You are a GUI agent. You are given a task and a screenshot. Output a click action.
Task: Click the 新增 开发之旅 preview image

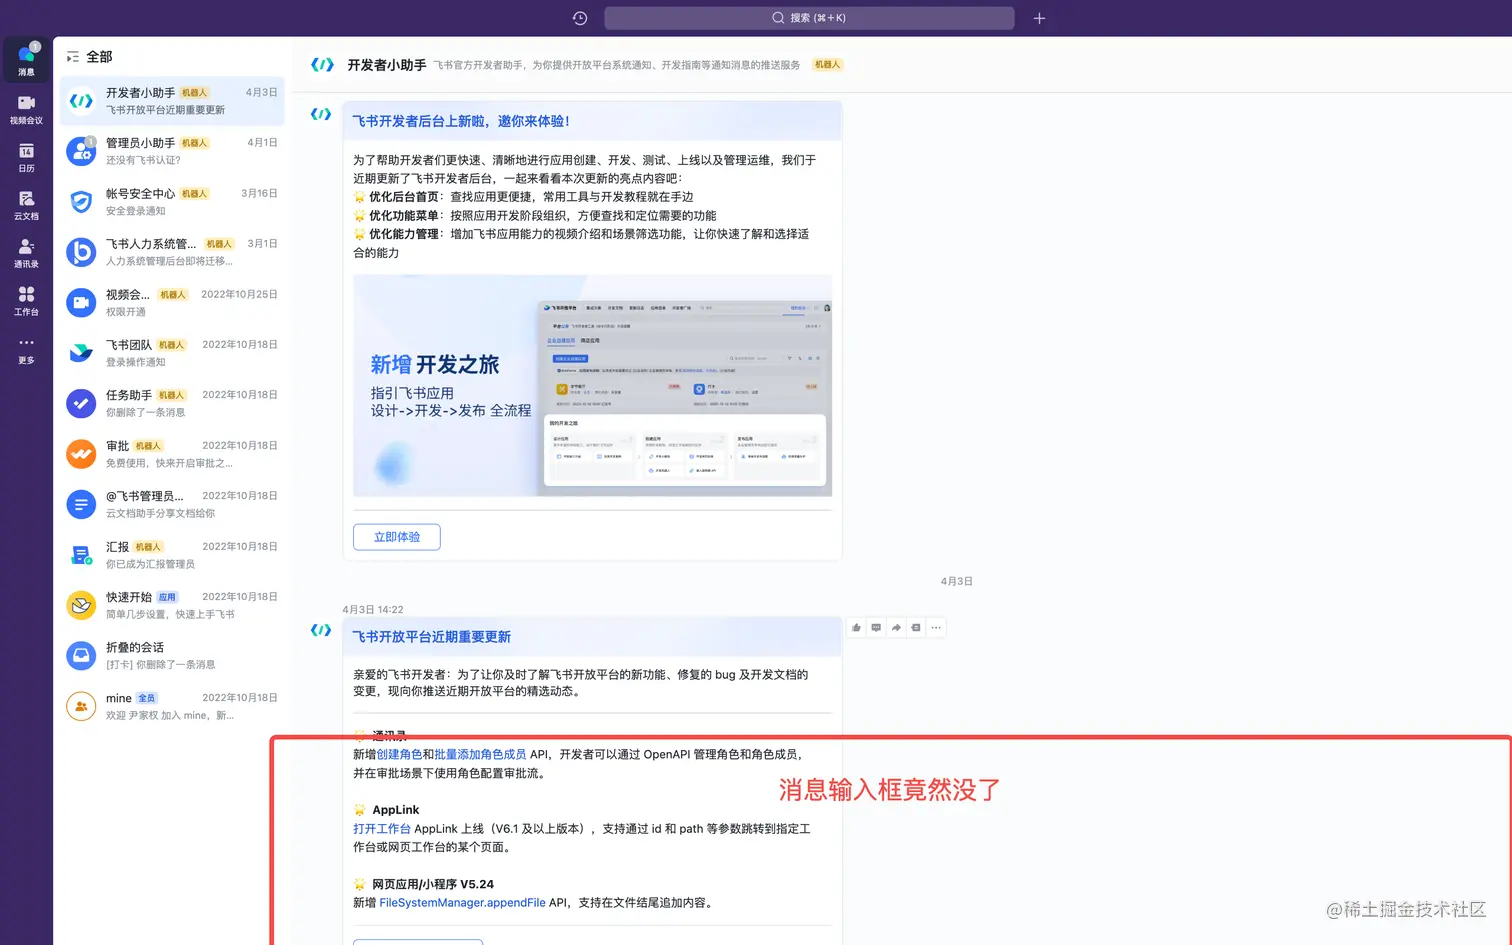pos(592,386)
